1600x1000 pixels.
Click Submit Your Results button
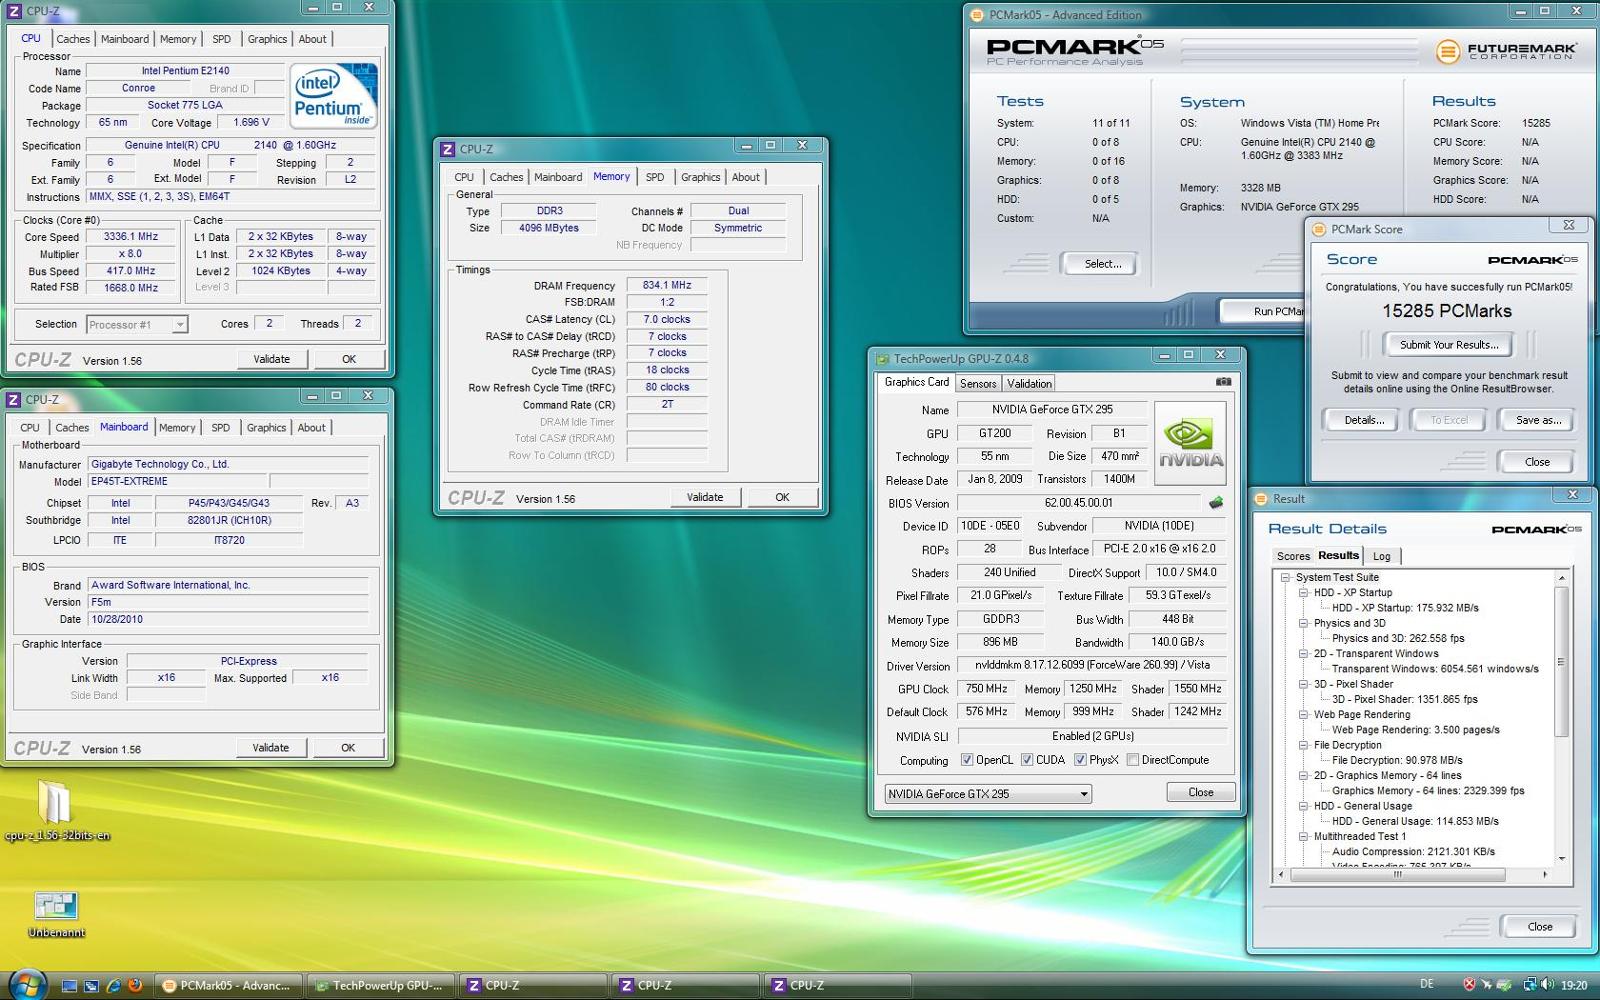pos(1449,345)
